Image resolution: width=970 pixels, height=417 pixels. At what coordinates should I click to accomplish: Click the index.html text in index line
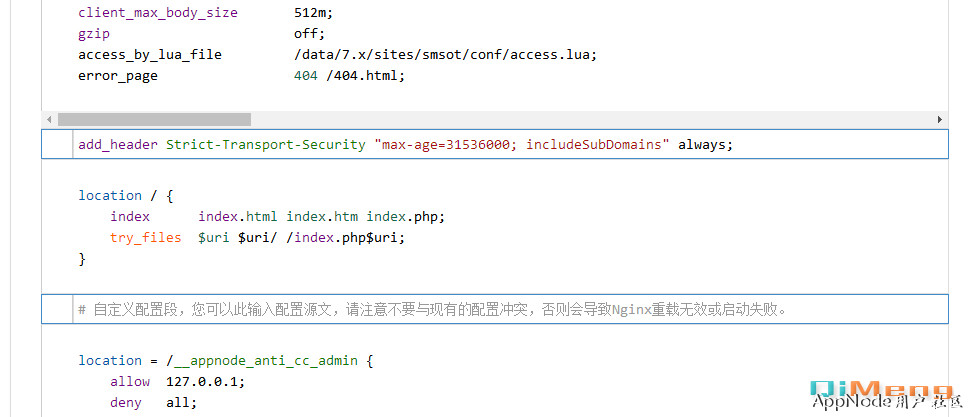click(238, 217)
